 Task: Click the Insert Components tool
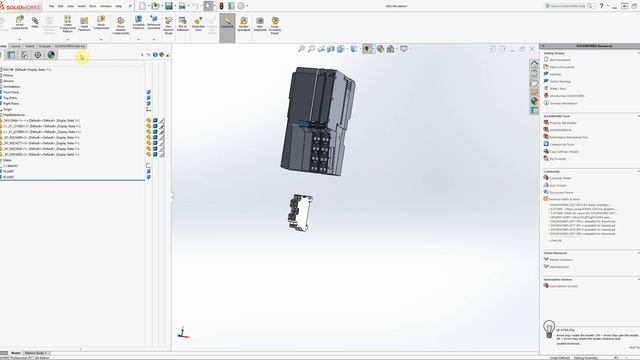tap(20, 23)
